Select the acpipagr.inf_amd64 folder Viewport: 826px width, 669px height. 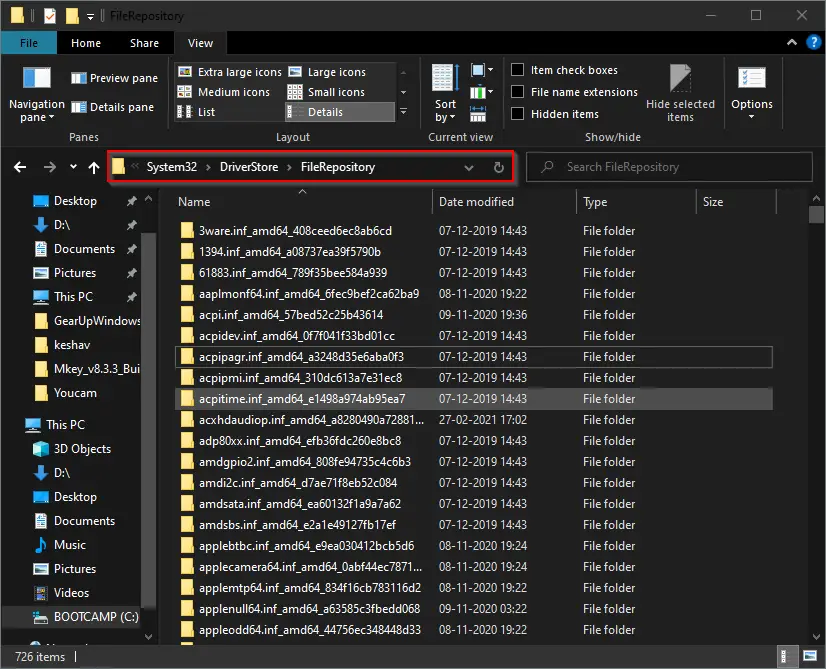pyautogui.click(x=474, y=357)
